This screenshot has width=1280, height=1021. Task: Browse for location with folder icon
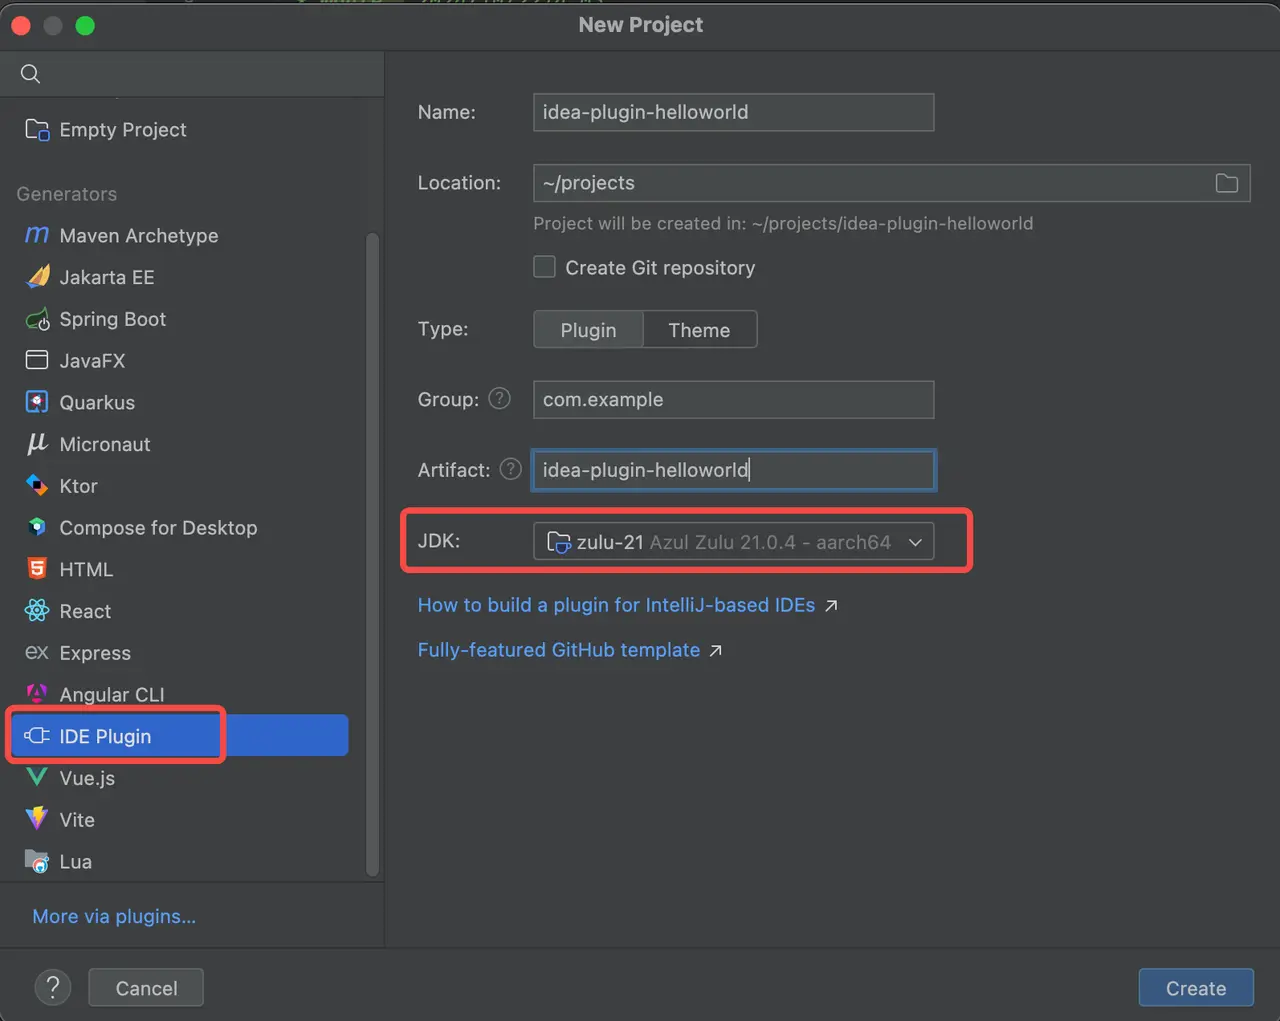[x=1227, y=183]
